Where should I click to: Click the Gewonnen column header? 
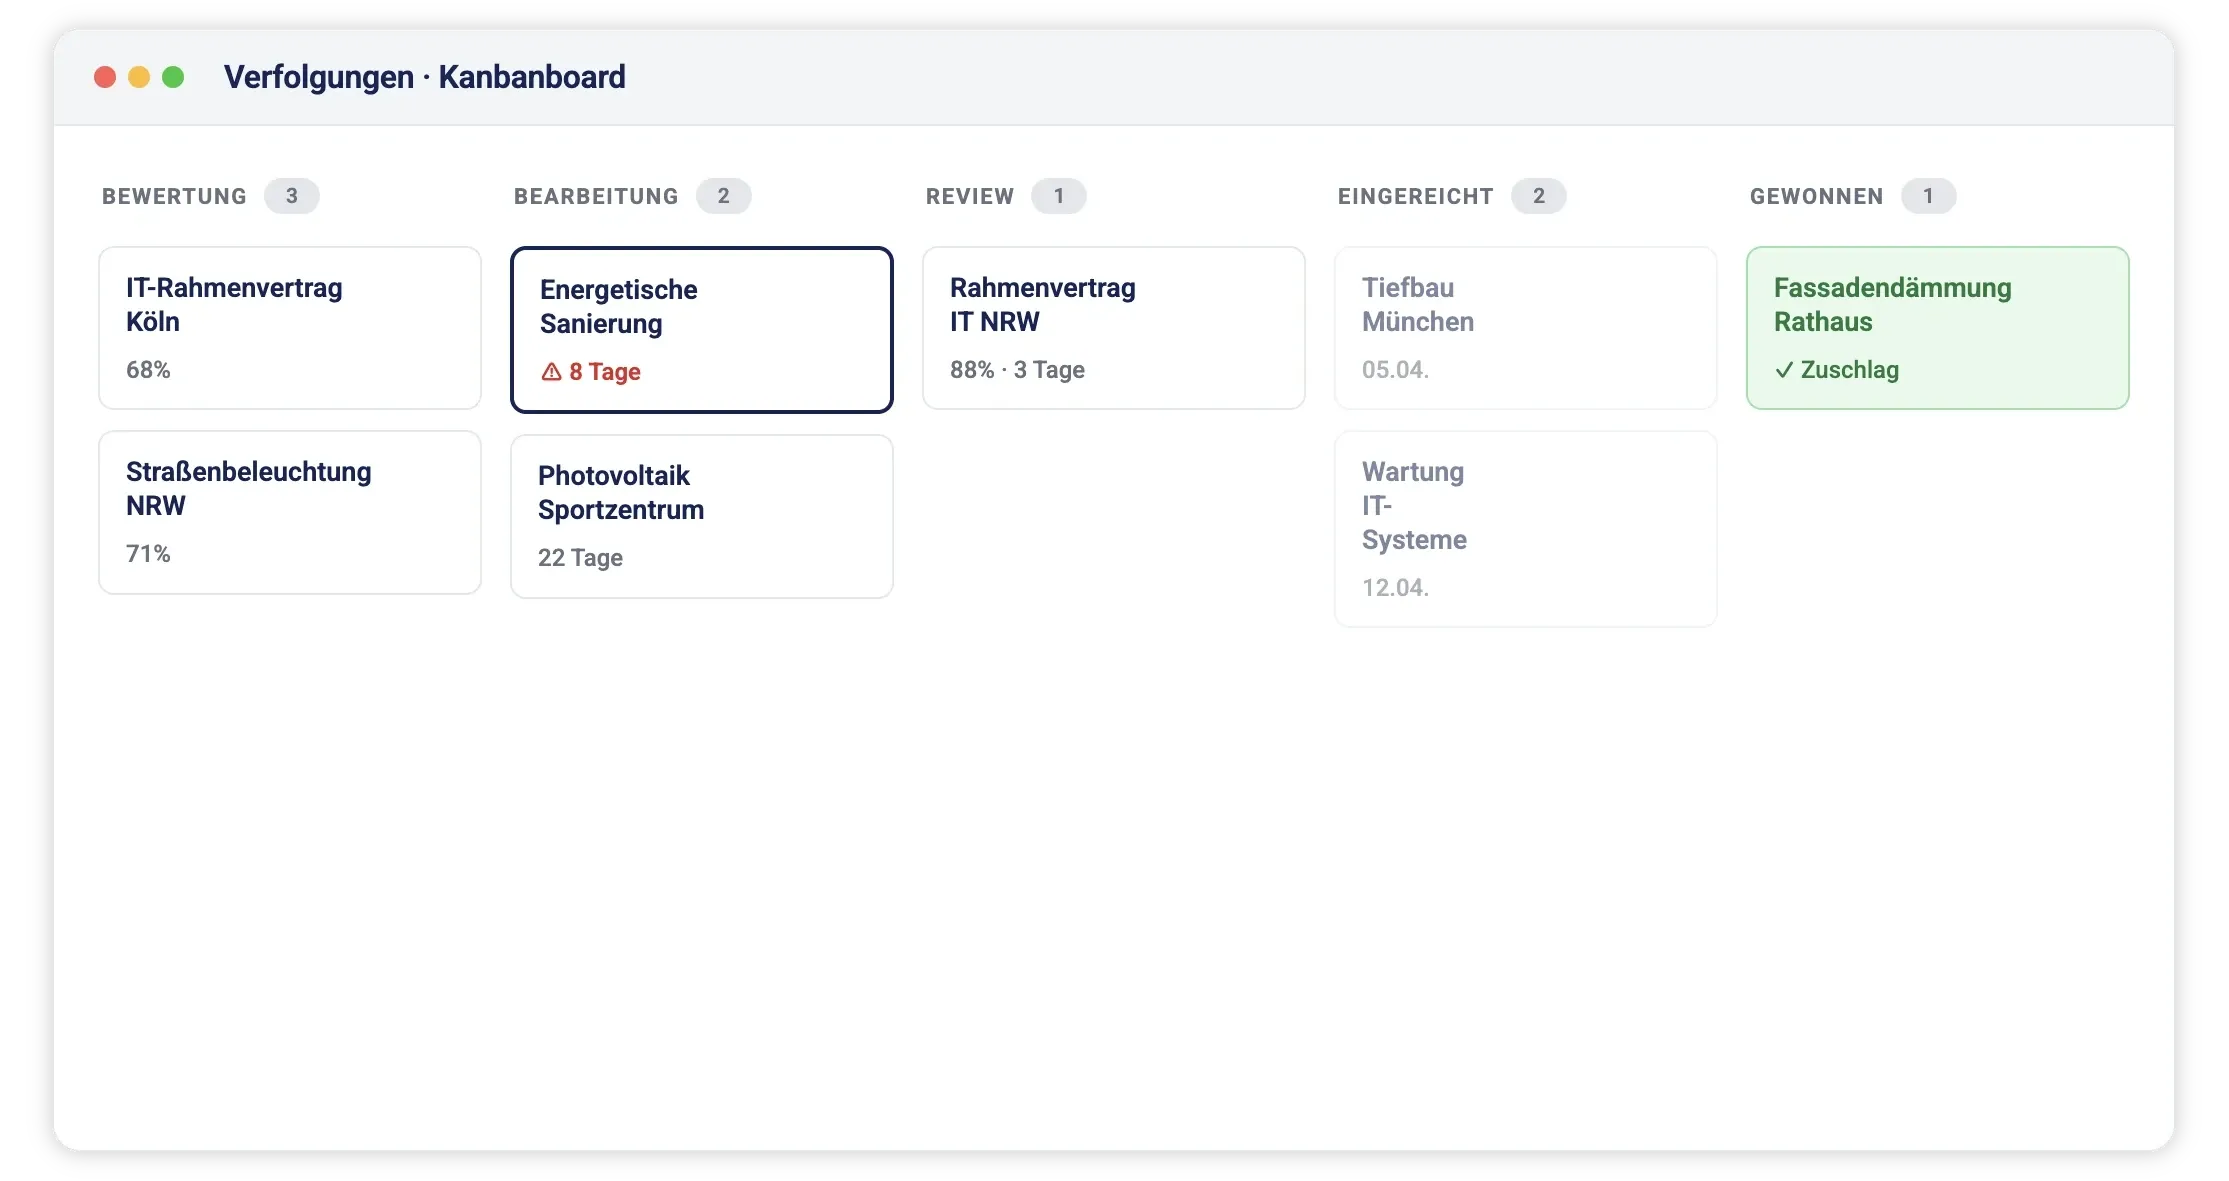[x=1817, y=196]
